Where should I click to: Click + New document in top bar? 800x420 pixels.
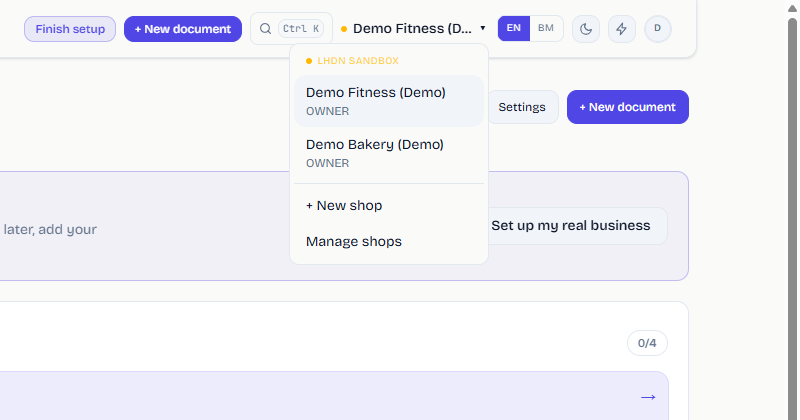coord(183,29)
